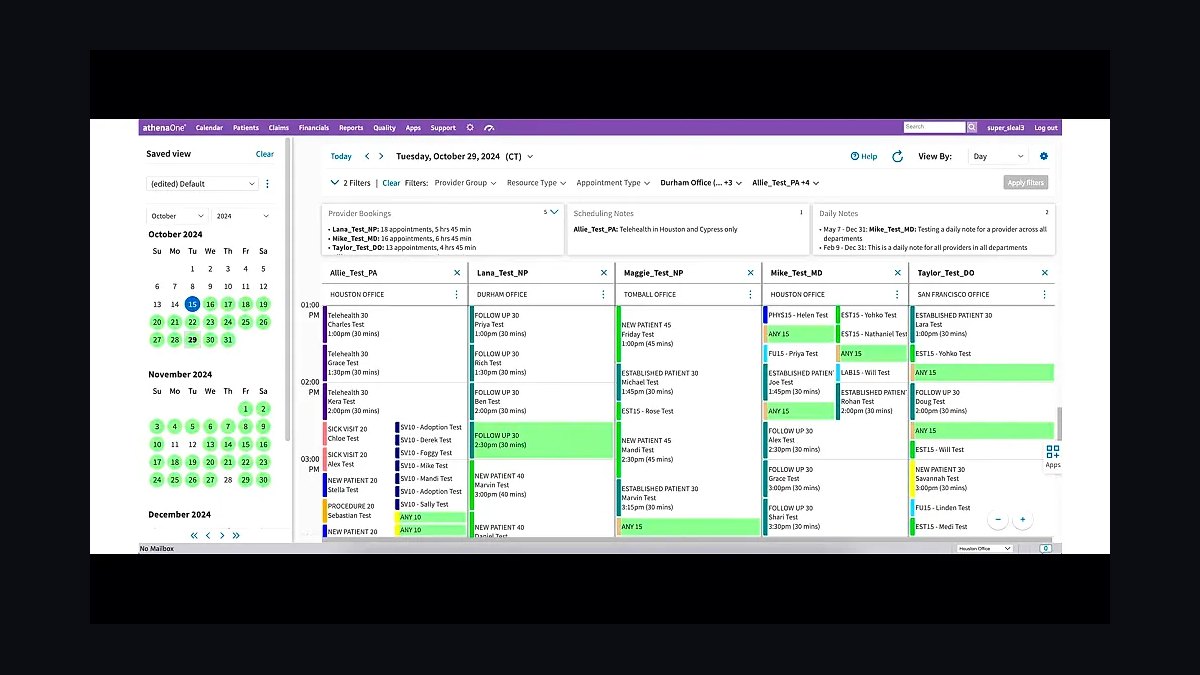Select October 15 in the mini calendar
The image size is (1200, 675).
pyautogui.click(x=192, y=304)
